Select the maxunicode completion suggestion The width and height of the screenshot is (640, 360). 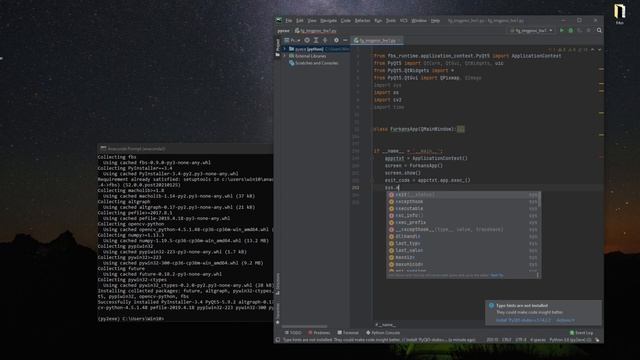[463, 264]
